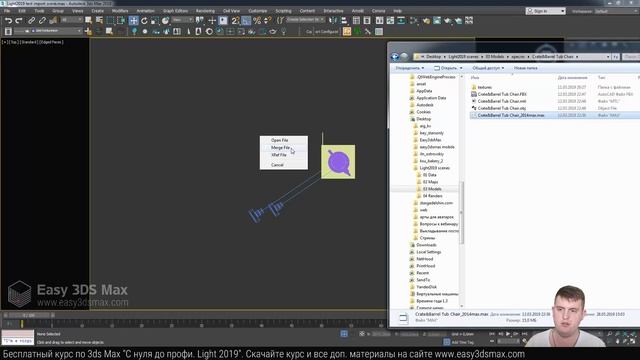Open the Общий доступ dropdown in Explorer

[488, 68]
